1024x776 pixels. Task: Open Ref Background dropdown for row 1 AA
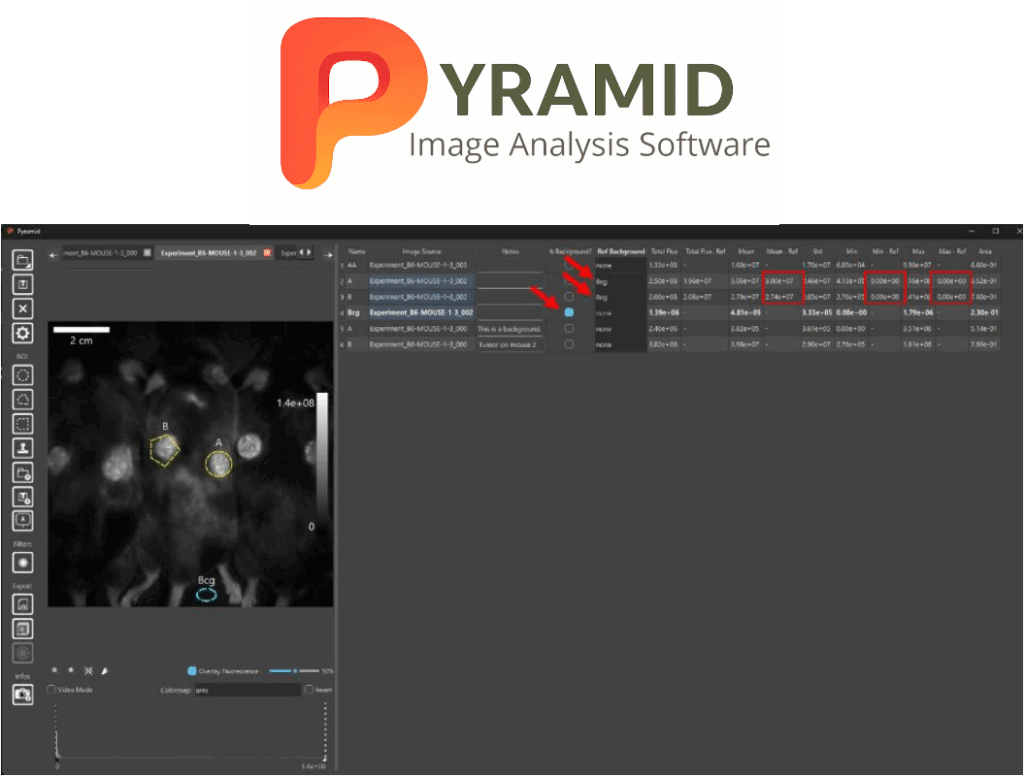pyautogui.click(x=620, y=265)
